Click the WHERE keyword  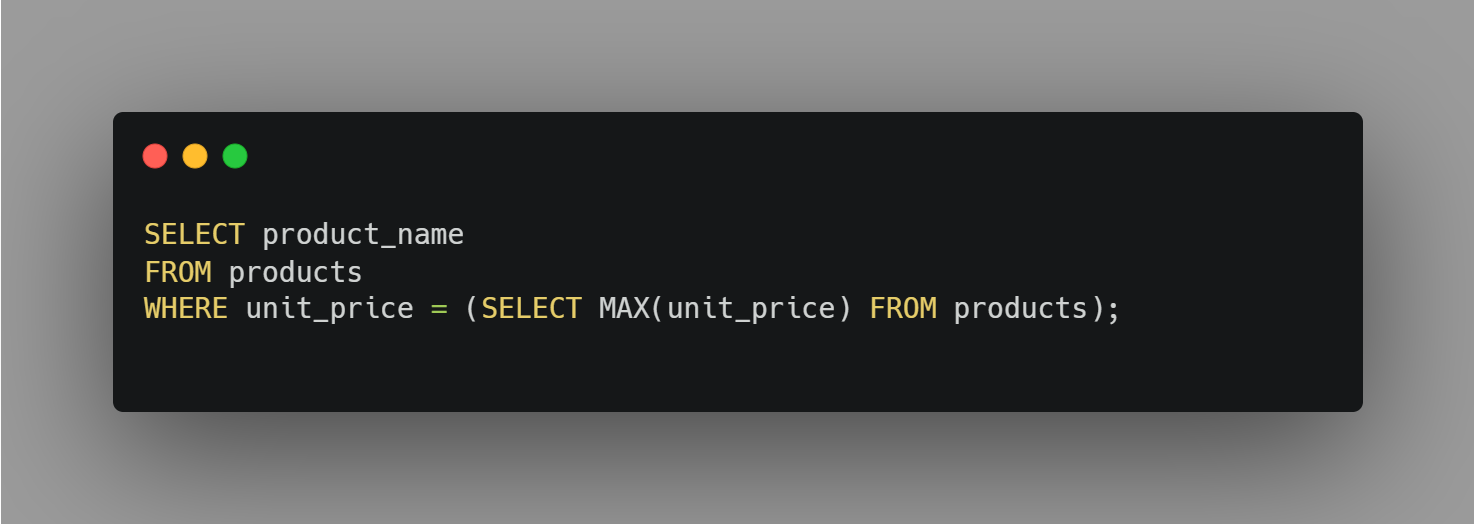pyautogui.click(x=186, y=309)
